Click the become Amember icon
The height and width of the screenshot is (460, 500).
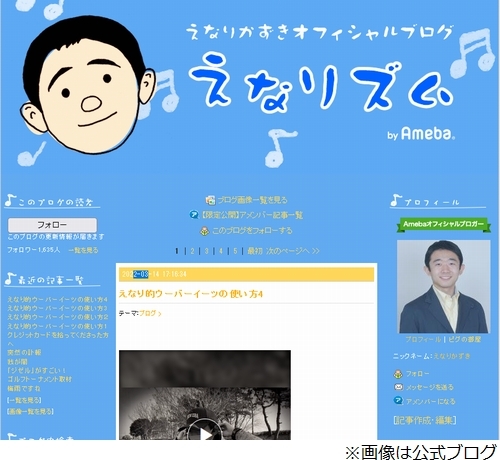pos(398,401)
